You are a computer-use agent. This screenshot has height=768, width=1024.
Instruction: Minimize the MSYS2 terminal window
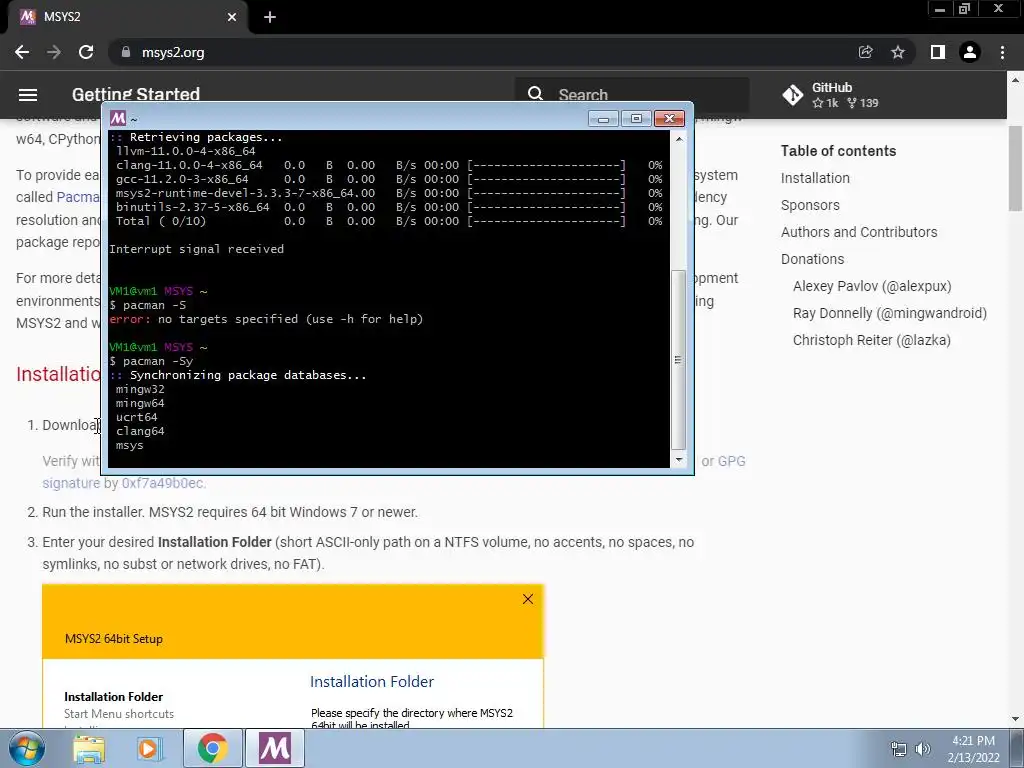coord(603,118)
